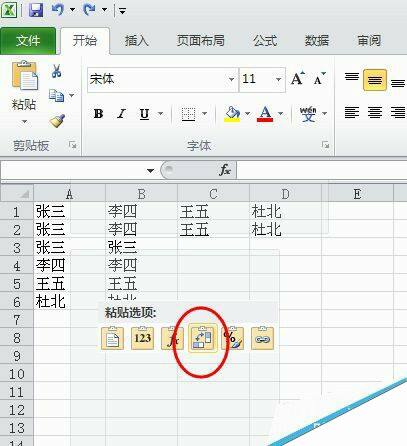Switch to the 页面布局 (Page Layout) tab

click(x=200, y=41)
